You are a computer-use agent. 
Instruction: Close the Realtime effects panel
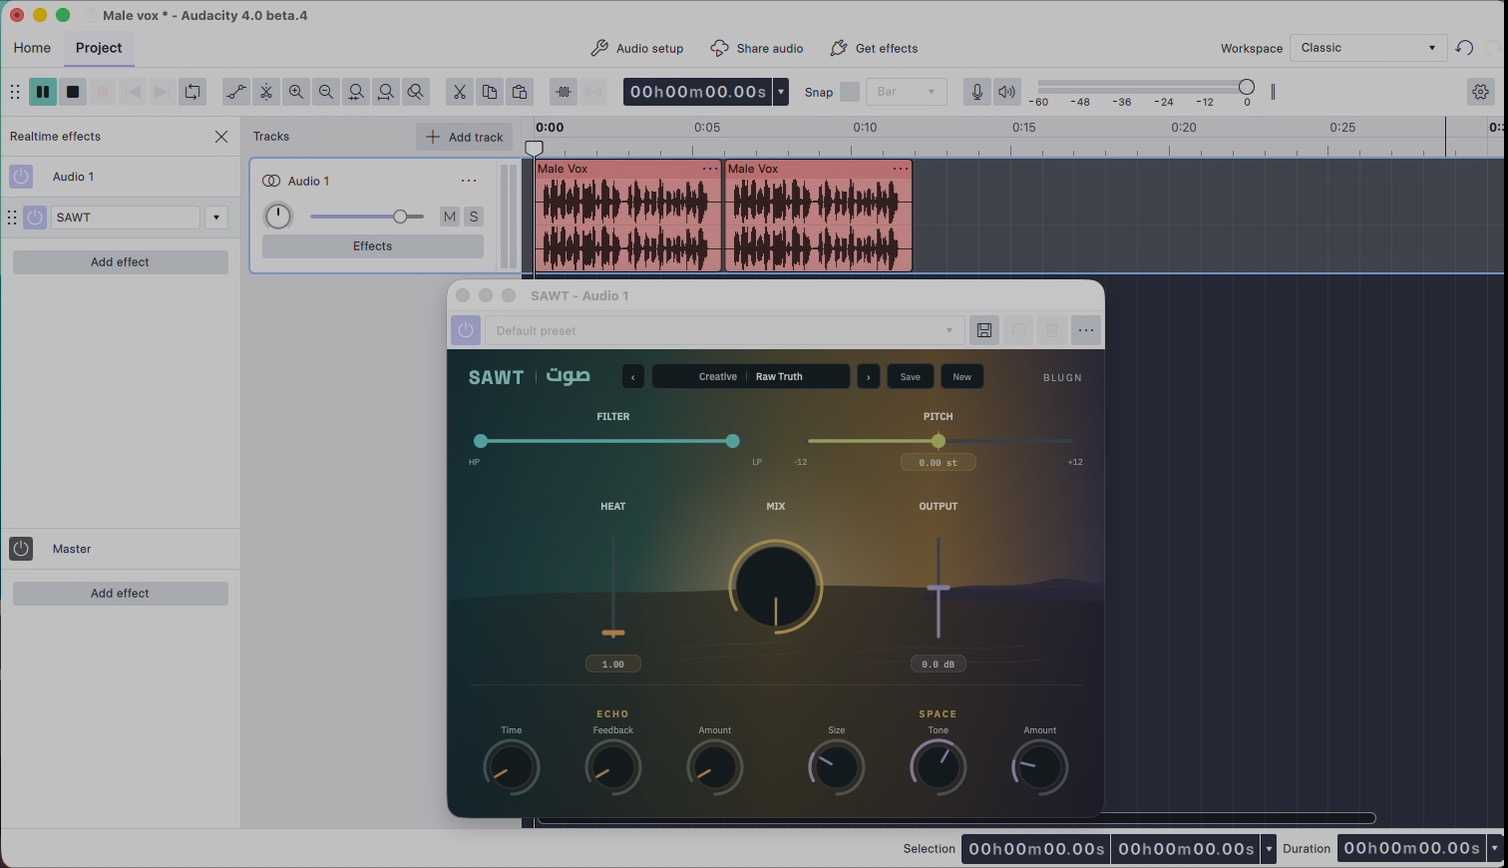coord(222,136)
